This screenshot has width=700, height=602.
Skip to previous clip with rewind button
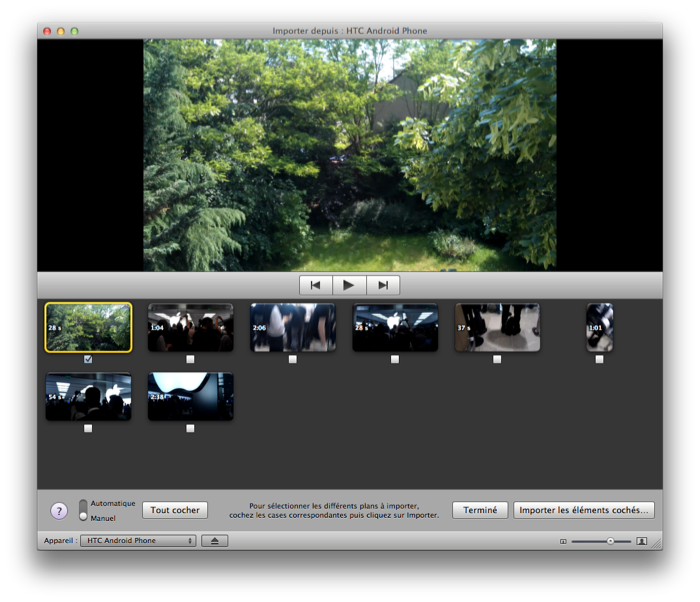pyautogui.click(x=315, y=285)
